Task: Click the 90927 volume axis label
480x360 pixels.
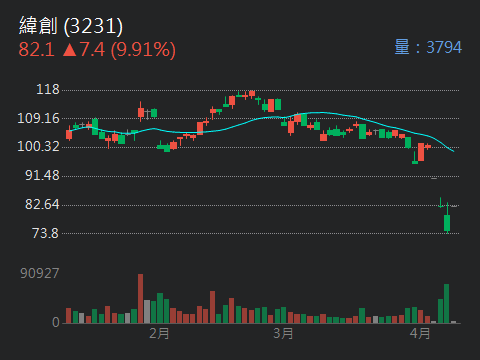Action: (40, 273)
